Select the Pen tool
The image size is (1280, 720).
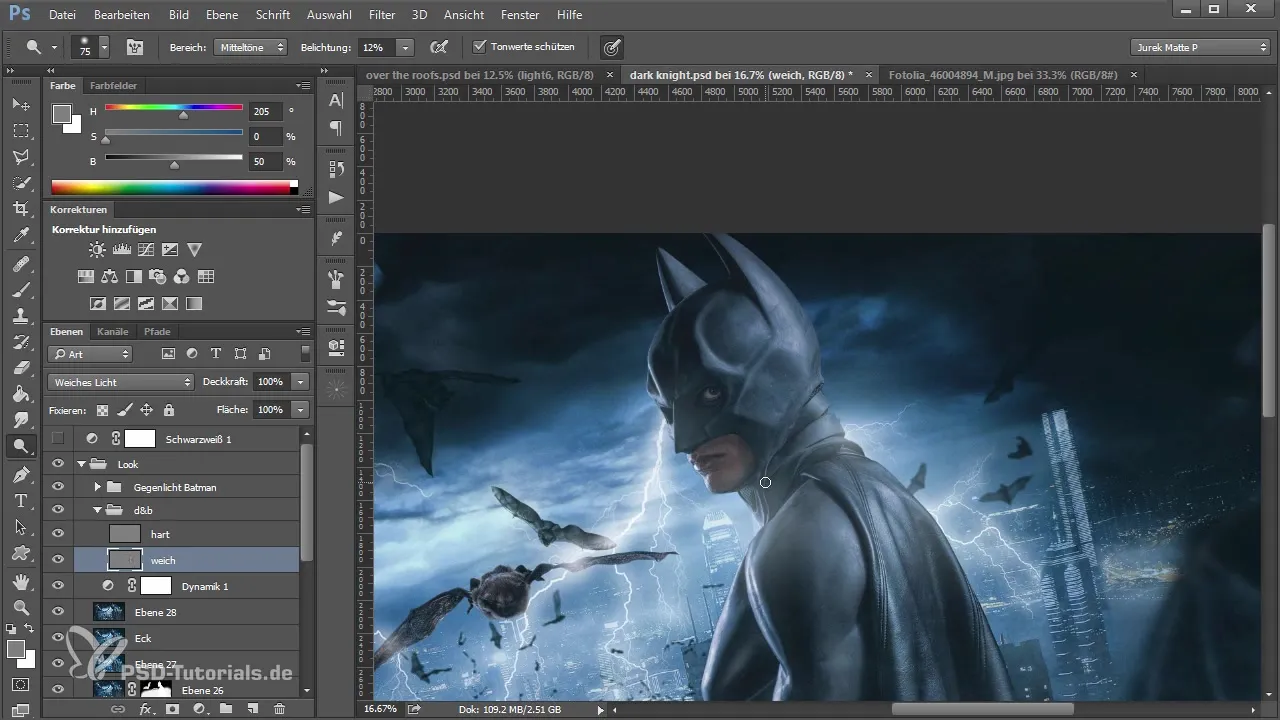click(20, 474)
